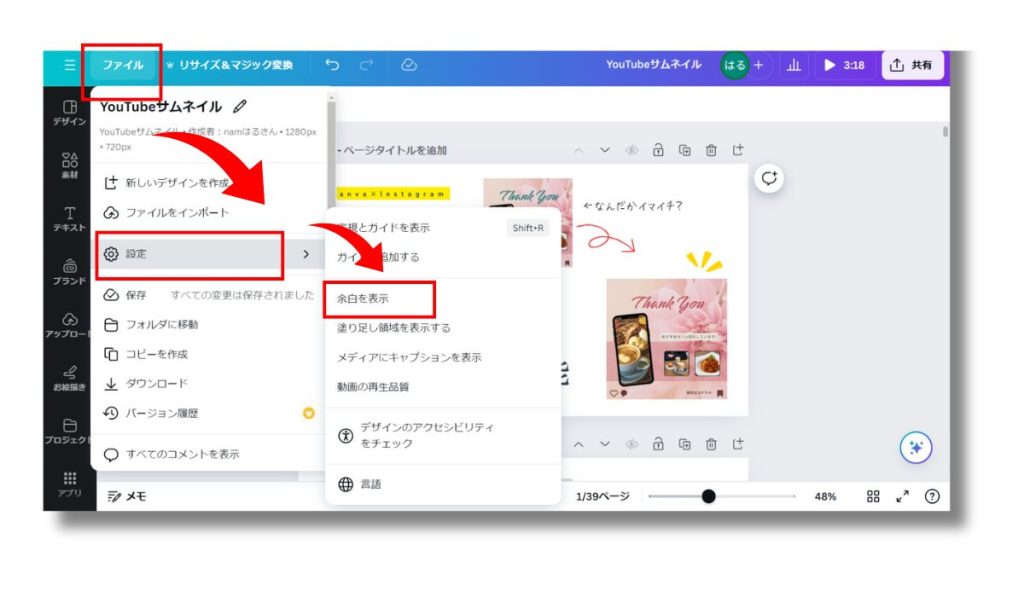Click the help question mark icon
1024x597 pixels.
931,496
